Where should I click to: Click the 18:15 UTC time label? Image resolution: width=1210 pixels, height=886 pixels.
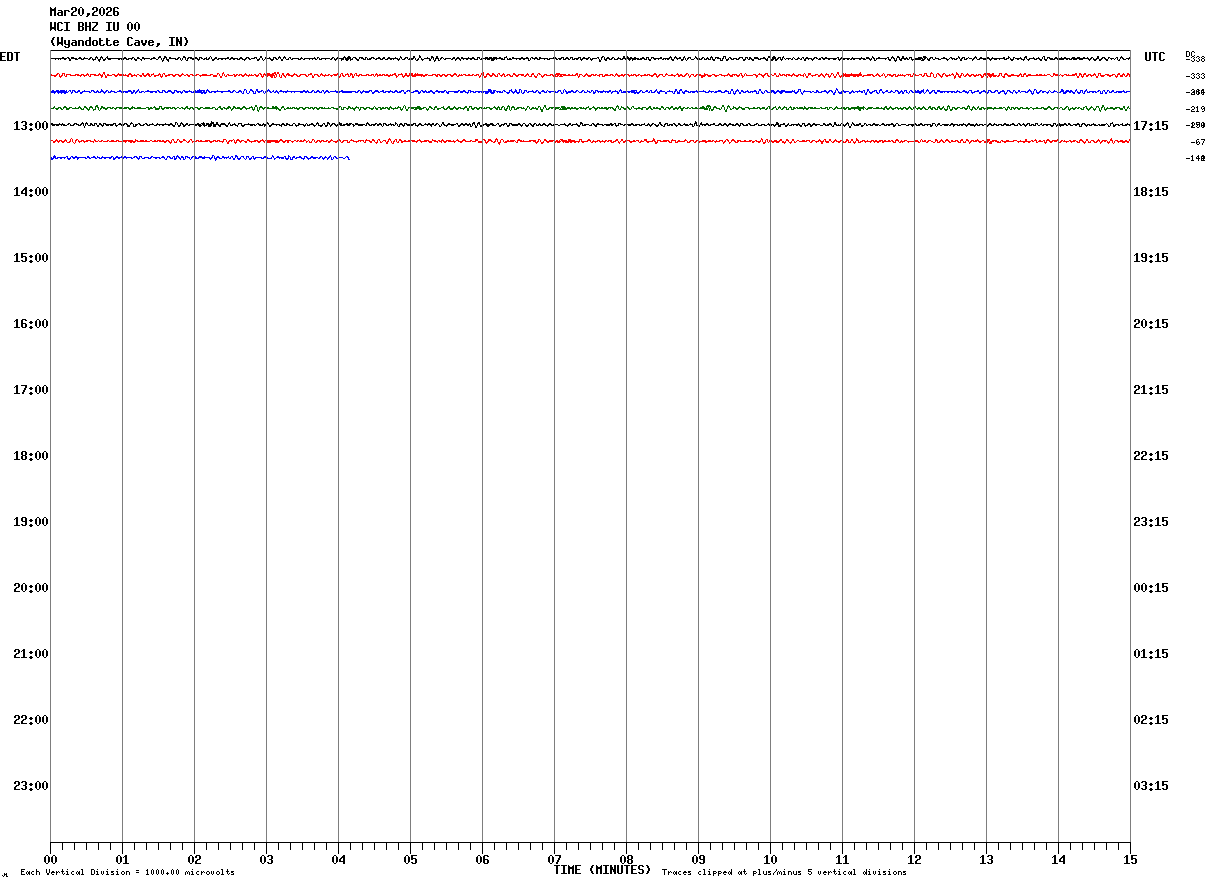coord(1151,192)
